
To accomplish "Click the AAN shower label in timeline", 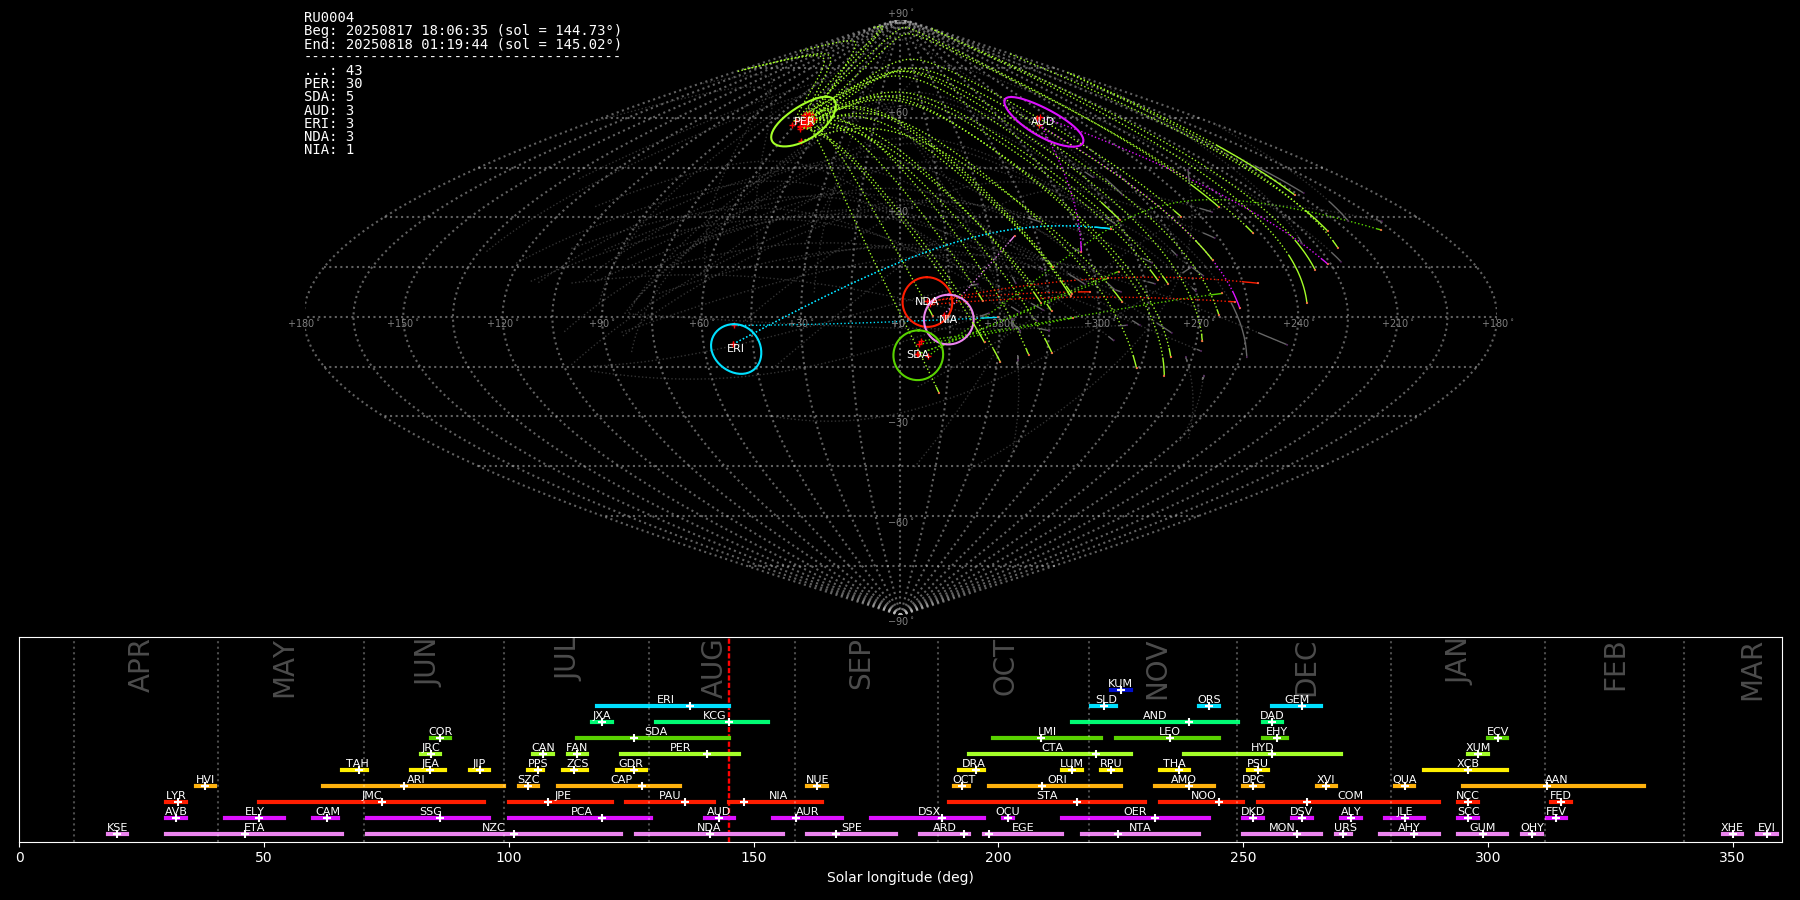I will click(x=1556, y=780).
